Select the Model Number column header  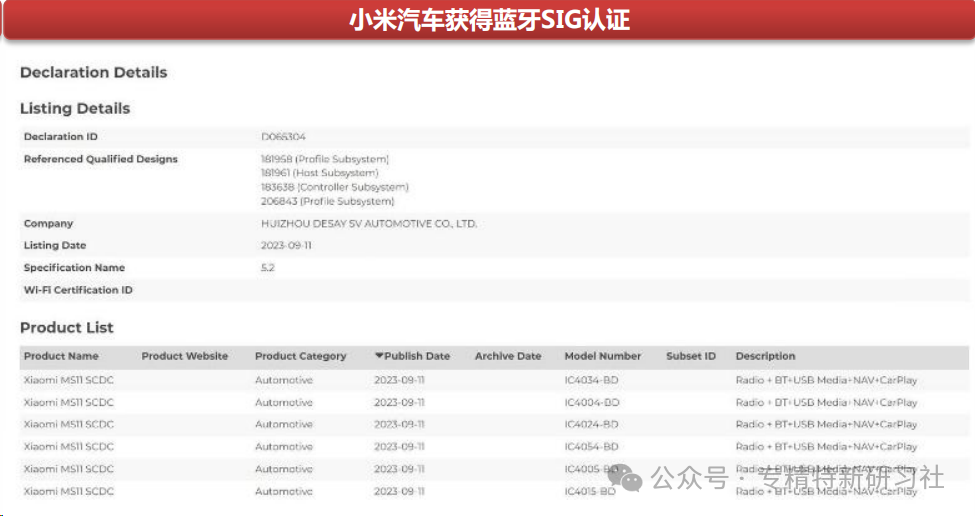[603, 356]
